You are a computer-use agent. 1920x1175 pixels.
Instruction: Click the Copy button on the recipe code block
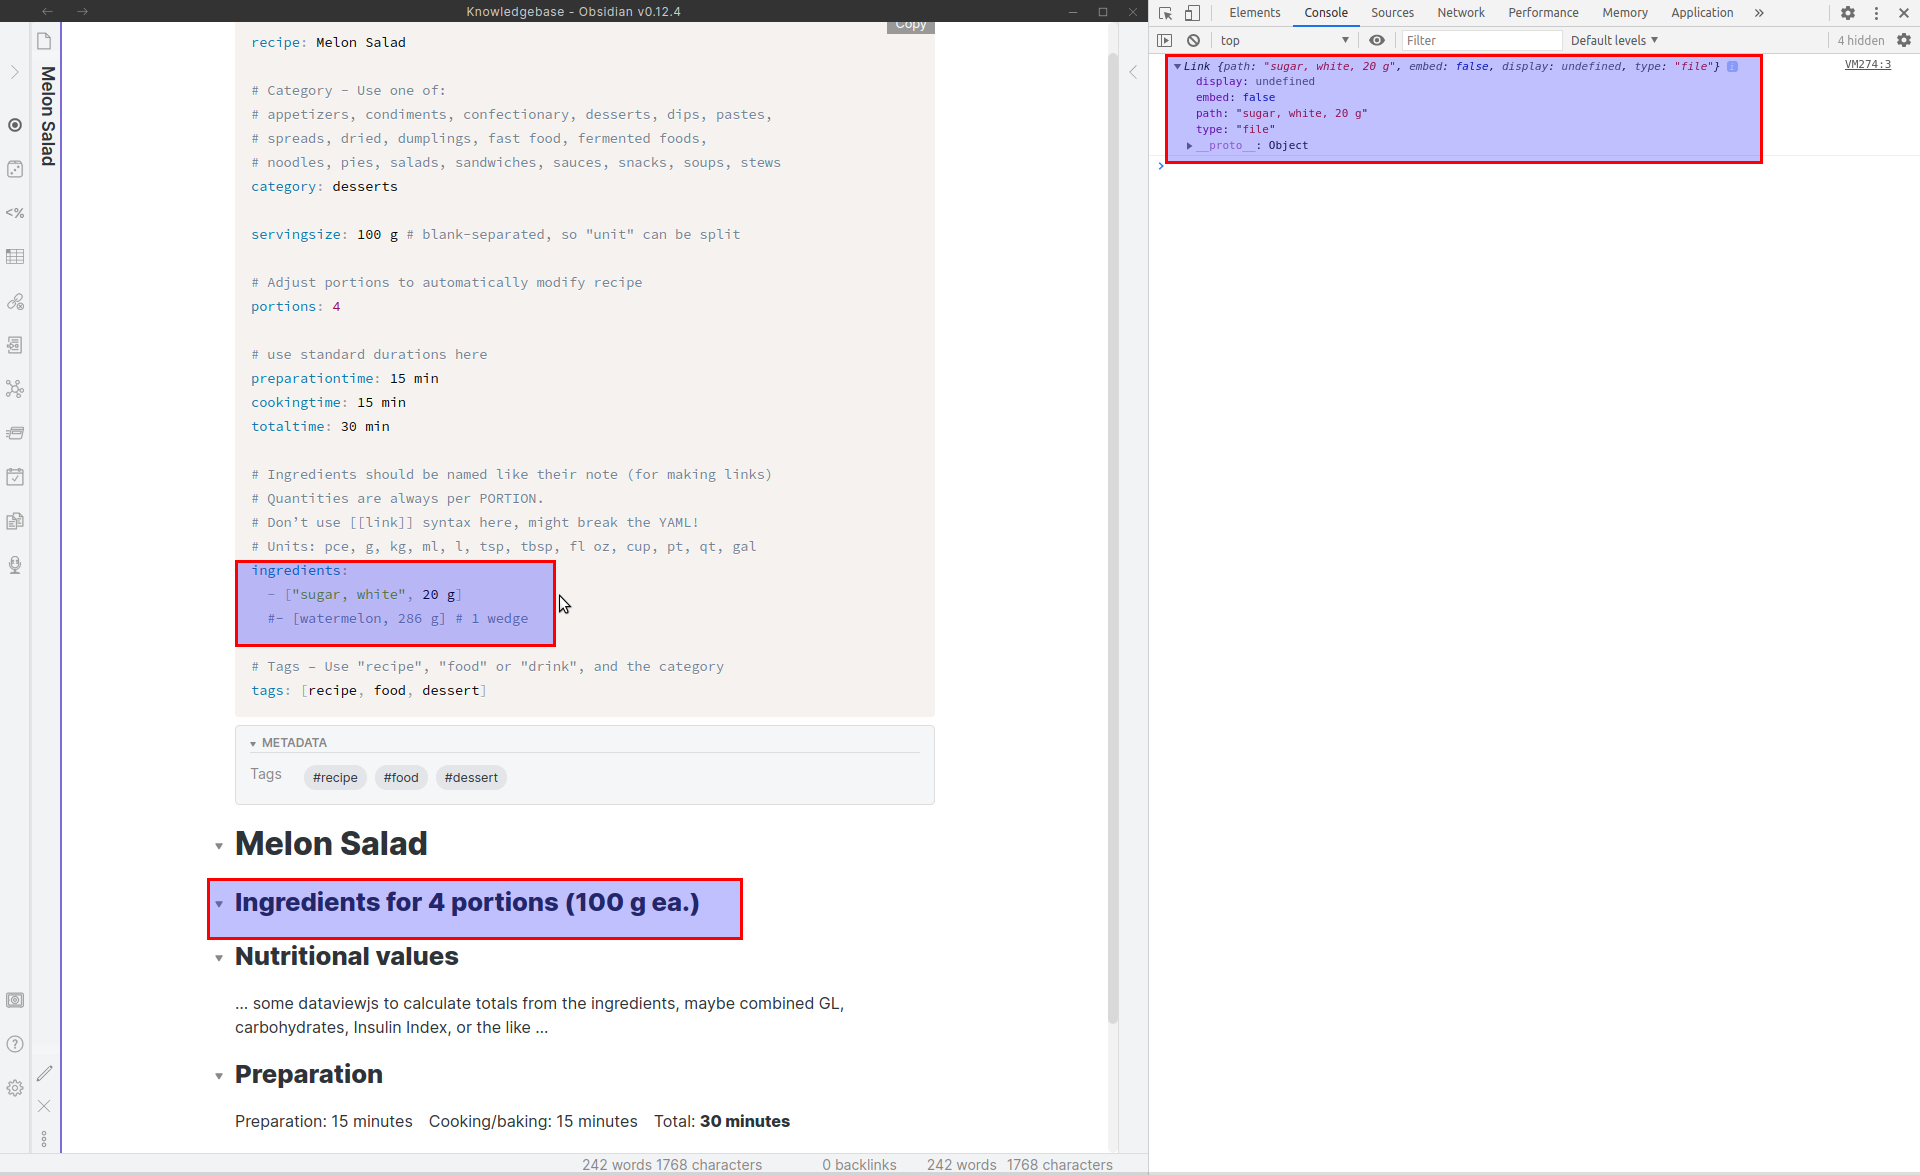pyautogui.click(x=909, y=25)
